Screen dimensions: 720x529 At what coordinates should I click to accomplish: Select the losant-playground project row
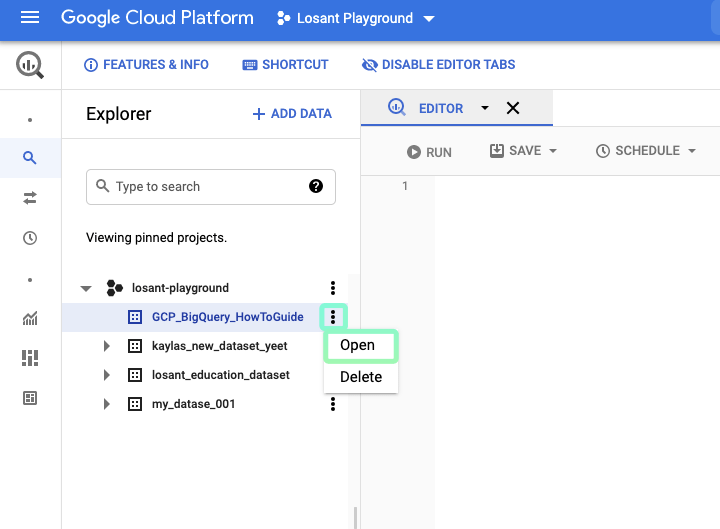[205, 288]
